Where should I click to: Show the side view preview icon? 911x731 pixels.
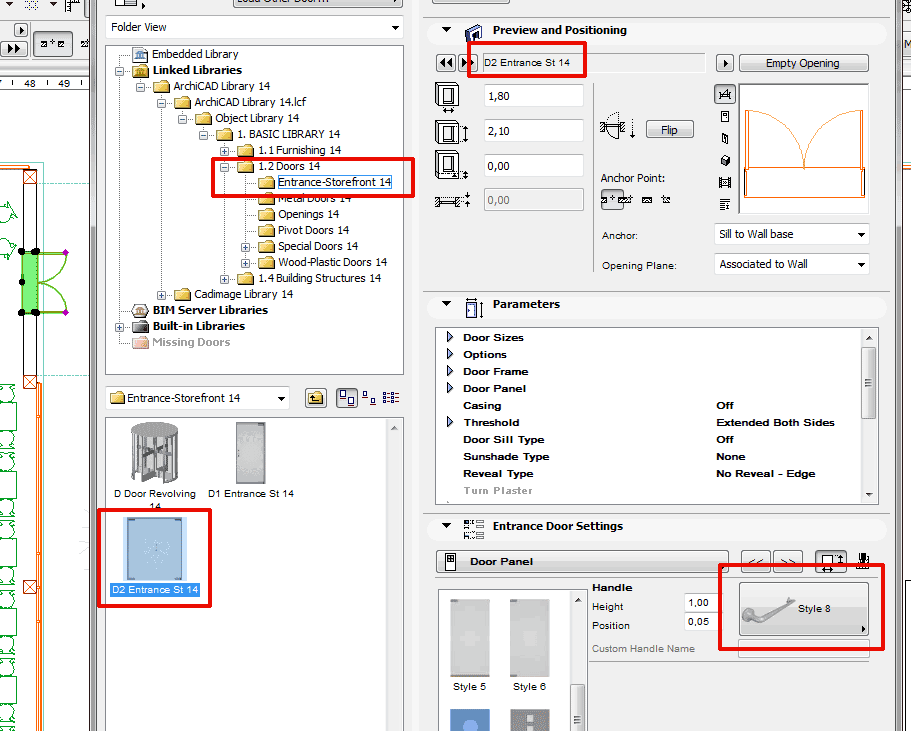click(x=725, y=138)
